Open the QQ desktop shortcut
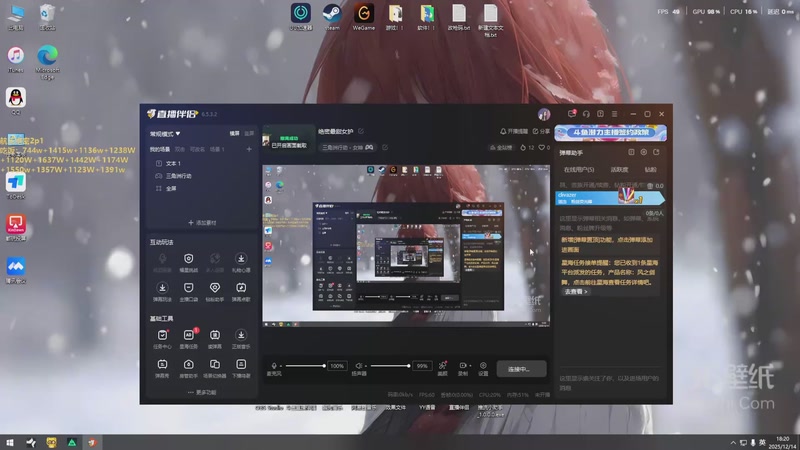 [16, 101]
